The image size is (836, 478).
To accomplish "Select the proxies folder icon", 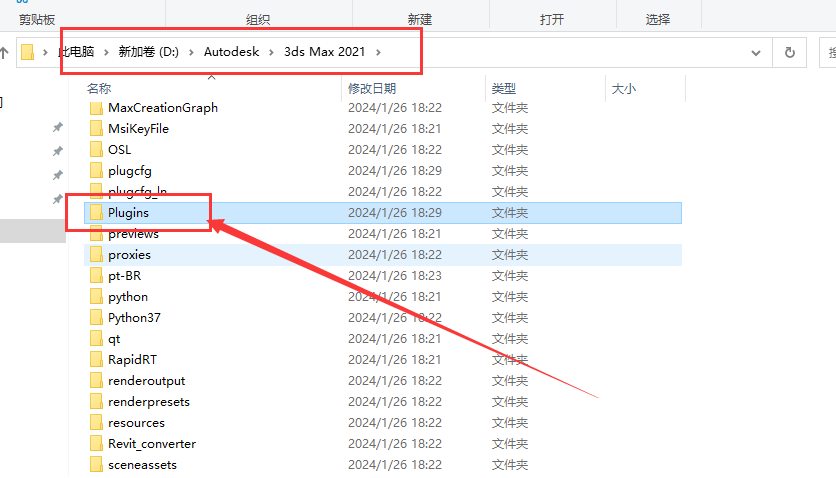I will pyautogui.click(x=97, y=255).
